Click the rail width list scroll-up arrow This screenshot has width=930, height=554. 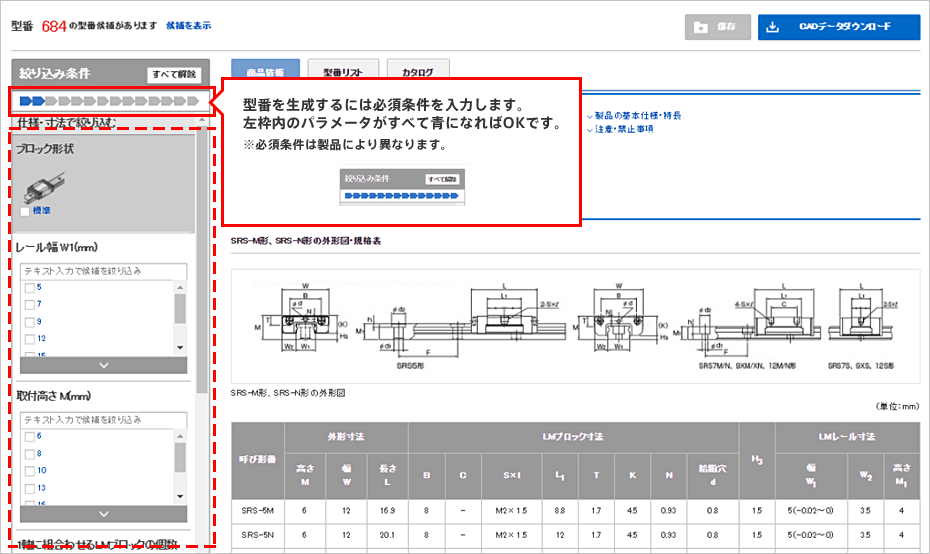[180, 287]
